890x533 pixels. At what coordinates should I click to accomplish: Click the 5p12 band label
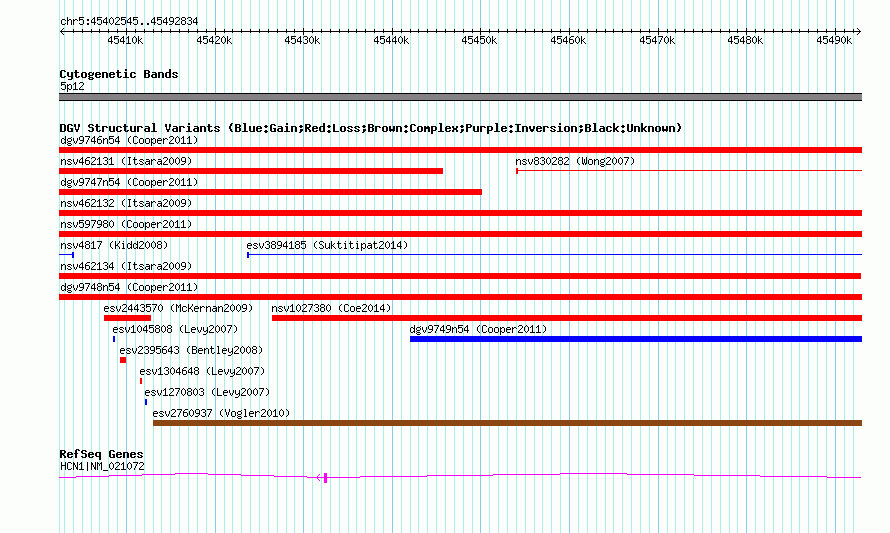[x=72, y=86]
